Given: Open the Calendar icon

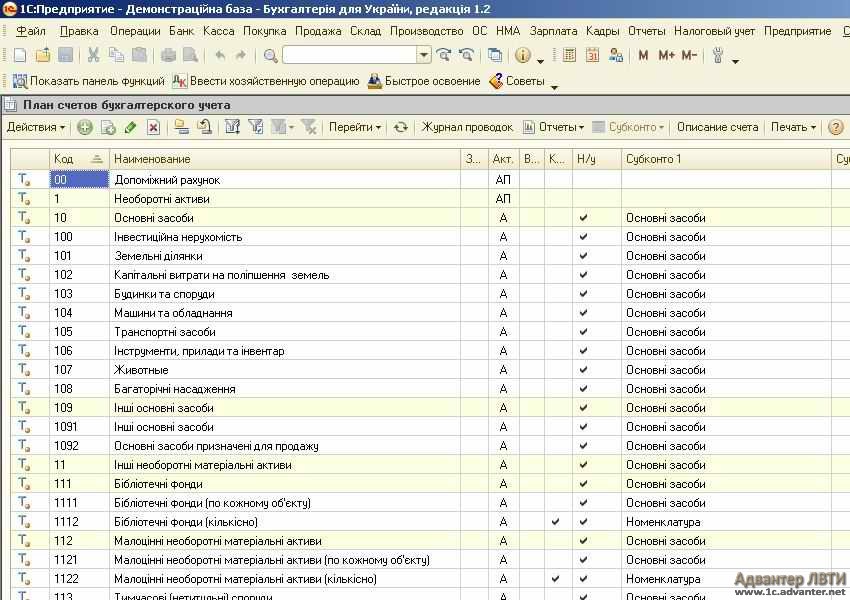Looking at the screenshot, I should pyautogui.click(x=592, y=55).
